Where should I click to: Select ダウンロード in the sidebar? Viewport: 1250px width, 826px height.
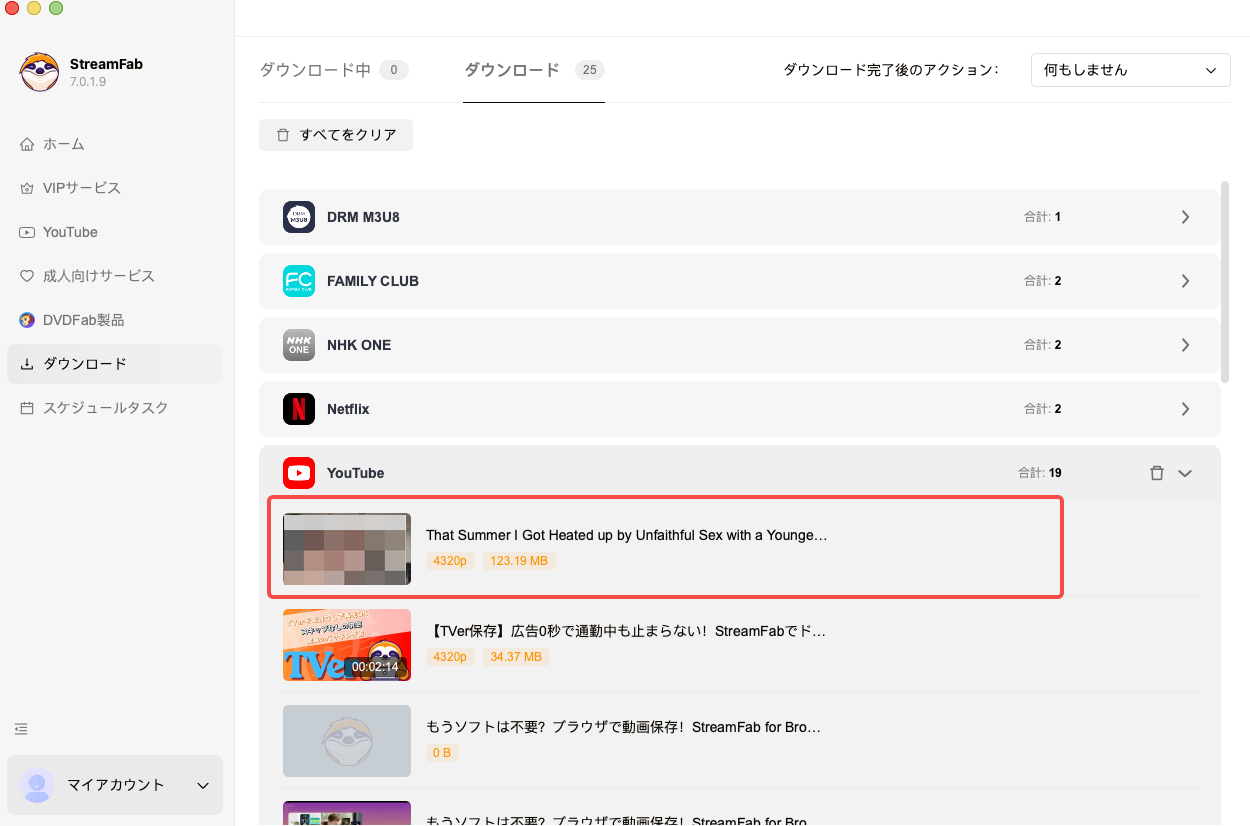click(x=115, y=364)
